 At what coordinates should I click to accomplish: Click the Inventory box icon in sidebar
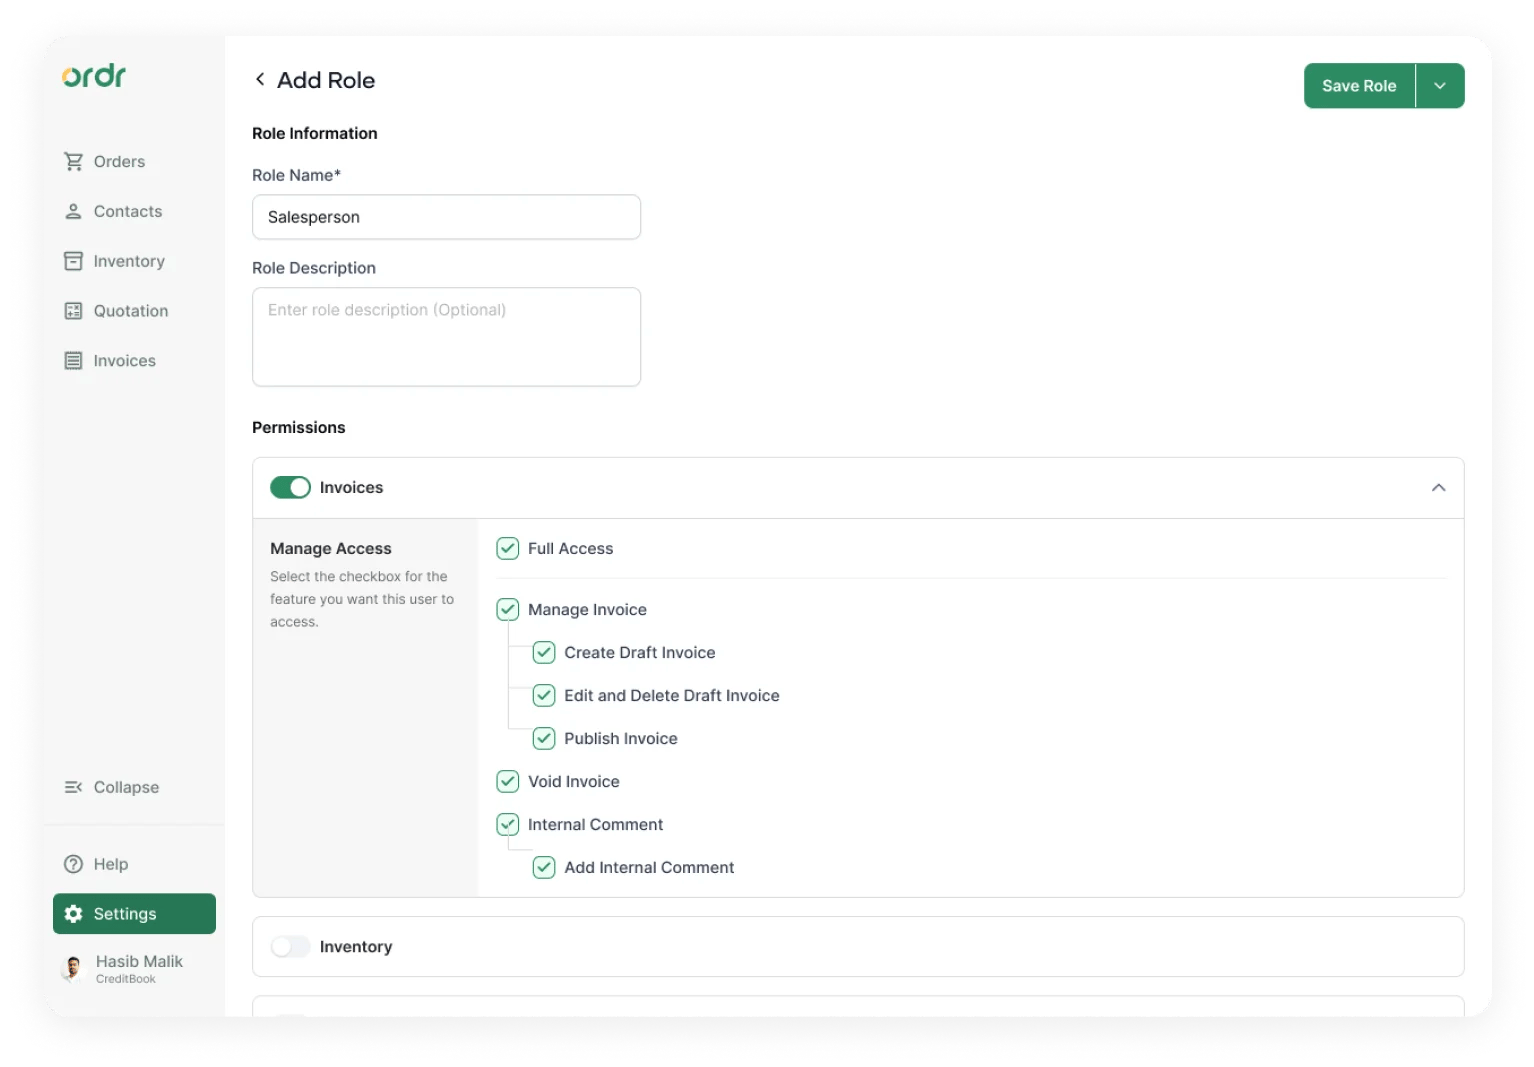[x=73, y=261]
